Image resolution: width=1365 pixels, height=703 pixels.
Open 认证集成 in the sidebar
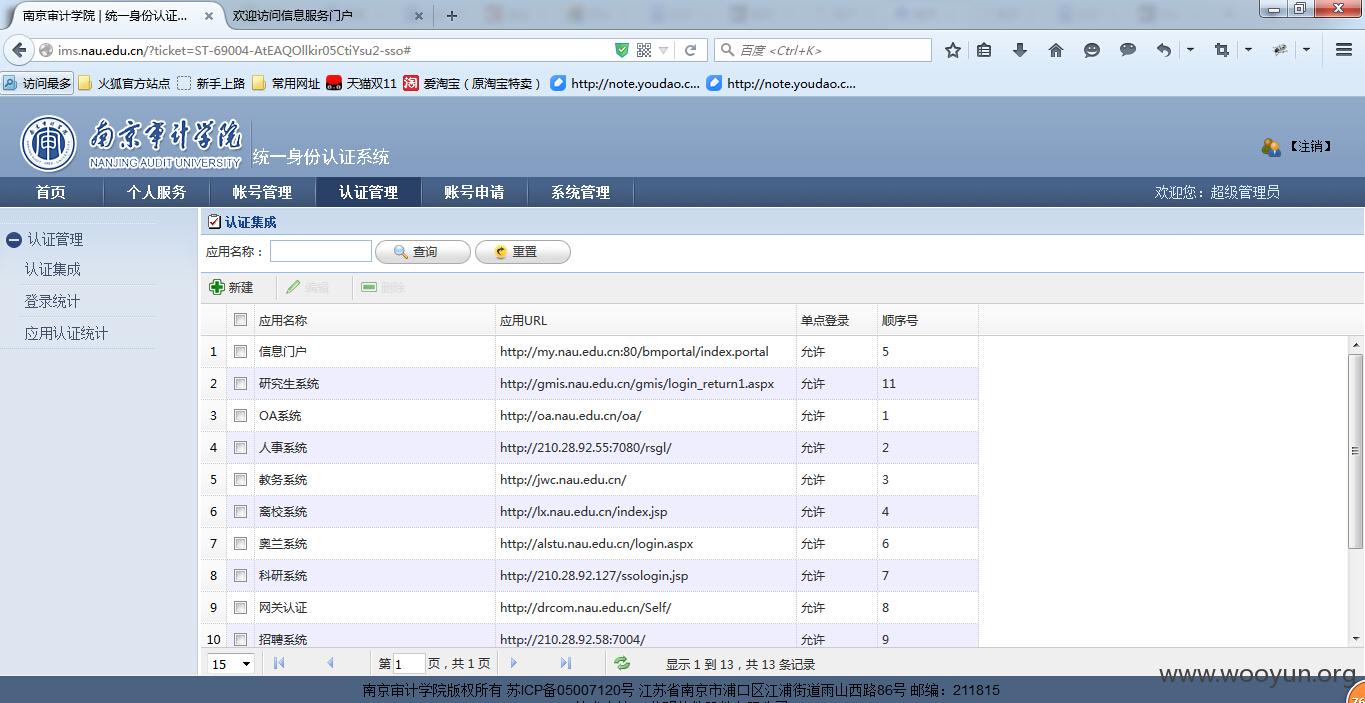click(x=53, y=269)
